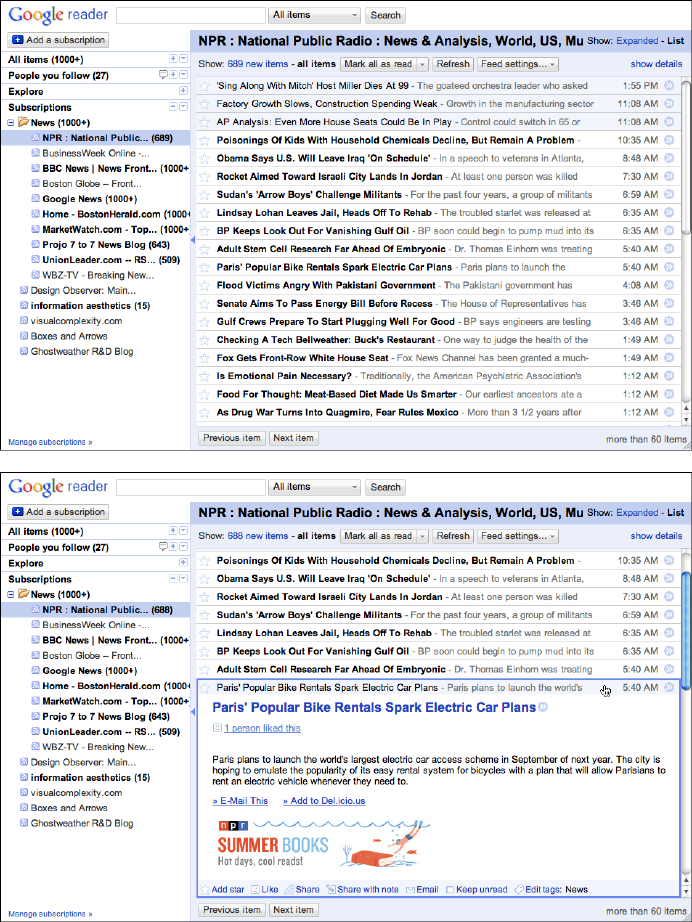Open Manage subscriptions link in top window

tap(50, 442)
